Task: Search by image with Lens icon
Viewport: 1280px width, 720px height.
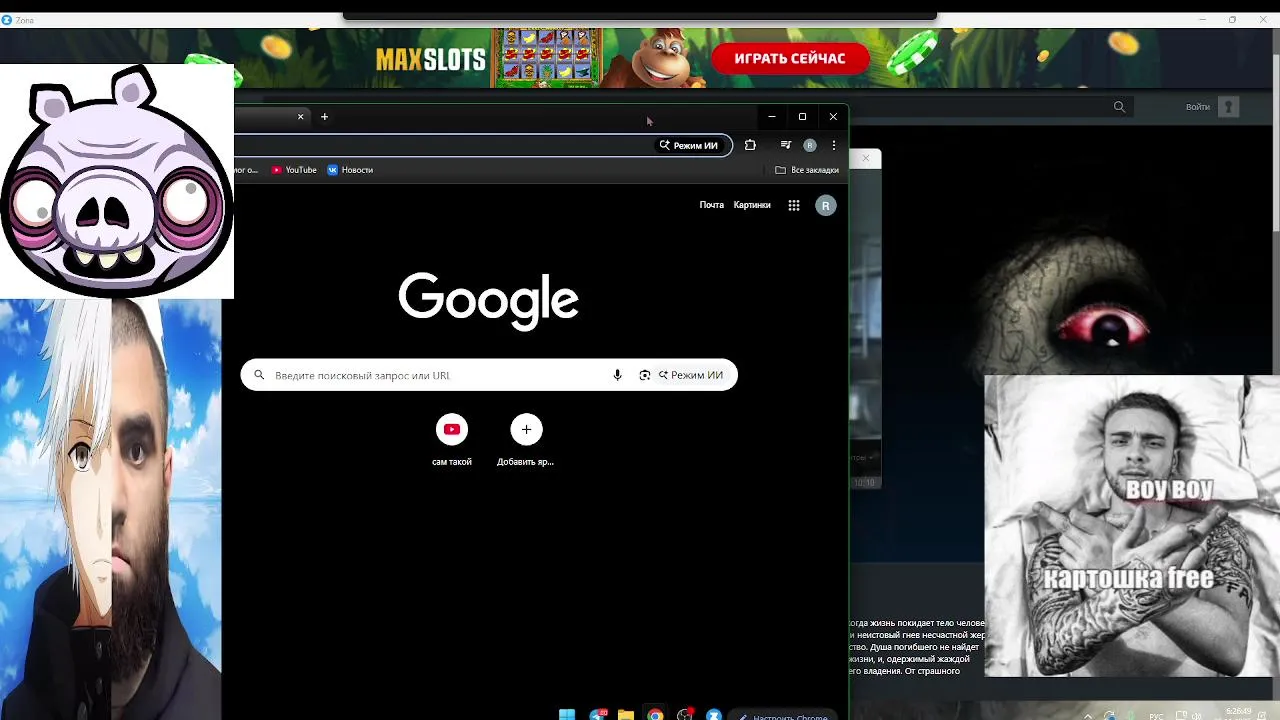Action: click(x=645, y=375)
